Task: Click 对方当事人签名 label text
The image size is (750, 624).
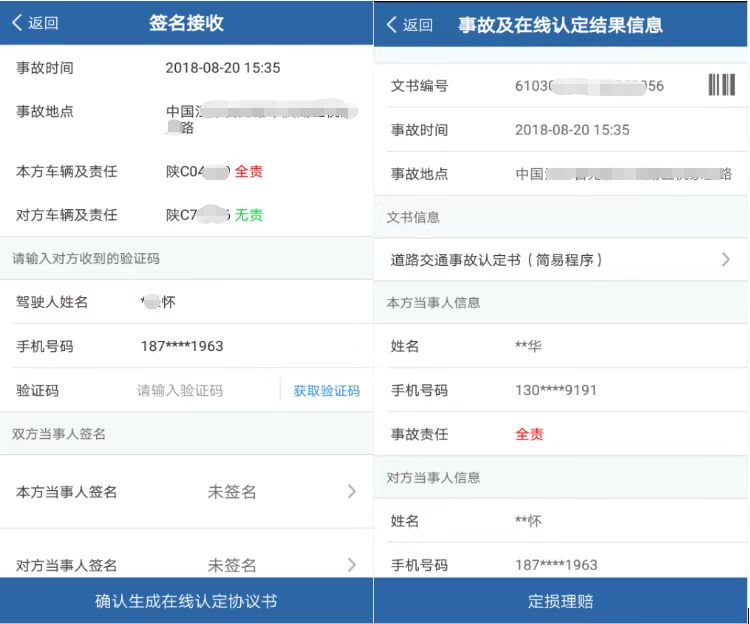Action: tap(66, 565)
